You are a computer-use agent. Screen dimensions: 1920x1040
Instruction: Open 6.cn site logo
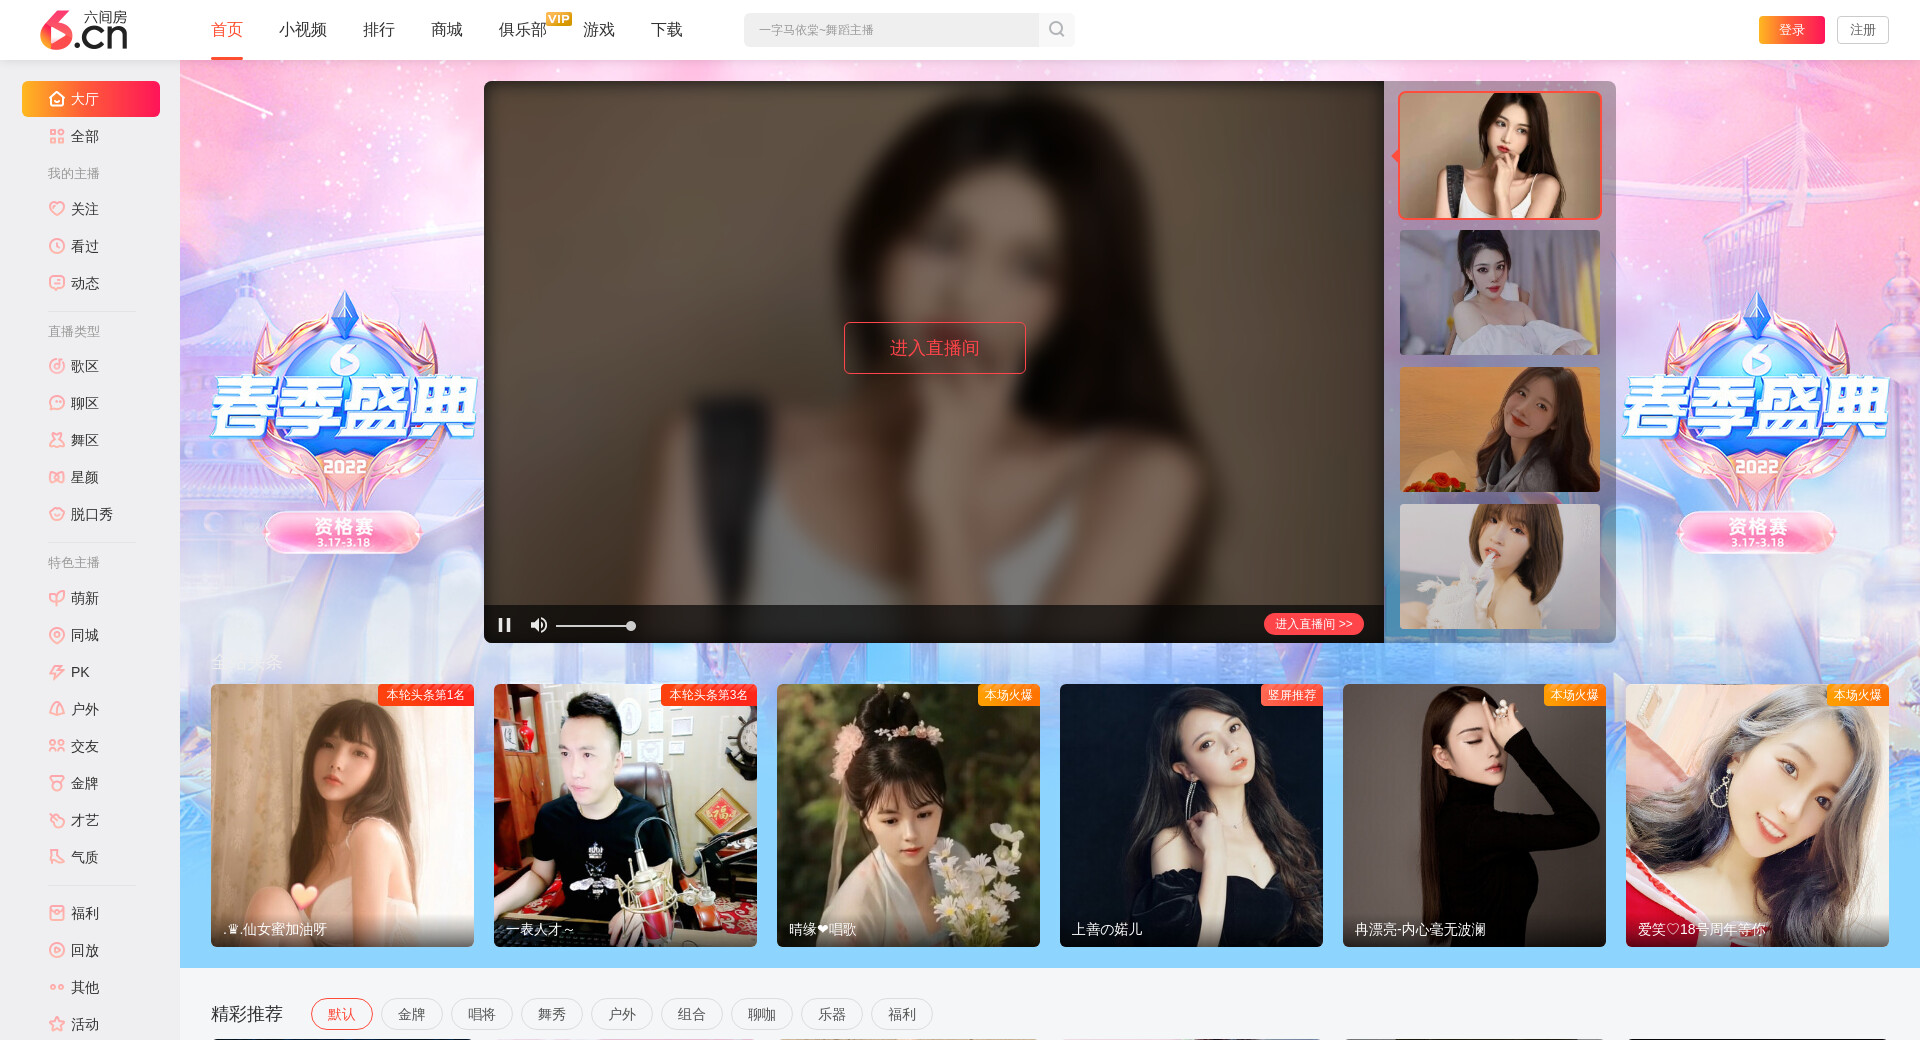pyautogui.click(x=84, y=30)
